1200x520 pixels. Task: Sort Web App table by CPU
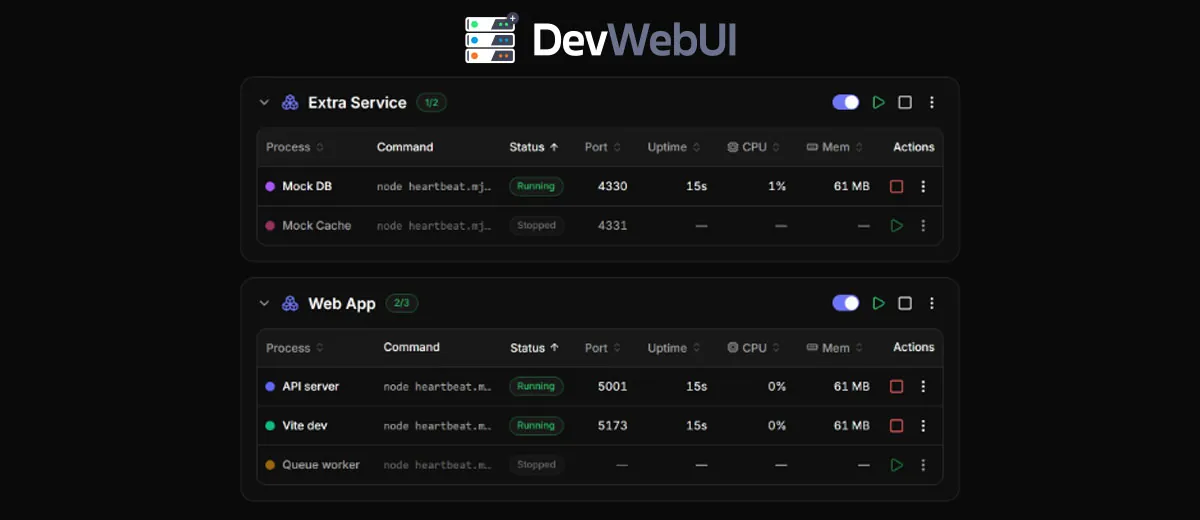(x=753, y=348)
